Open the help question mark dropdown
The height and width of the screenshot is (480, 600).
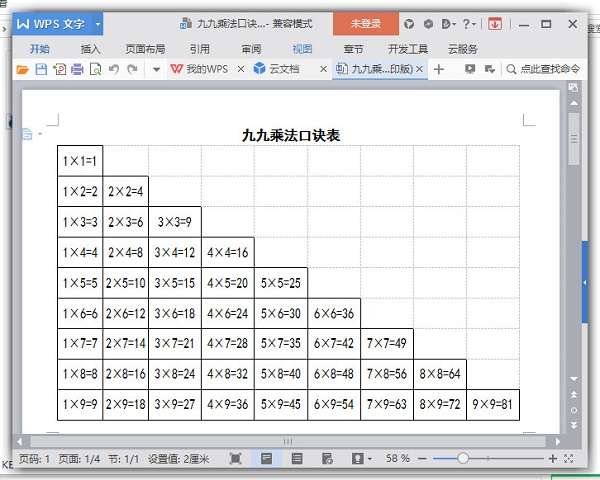pos(469,24)
